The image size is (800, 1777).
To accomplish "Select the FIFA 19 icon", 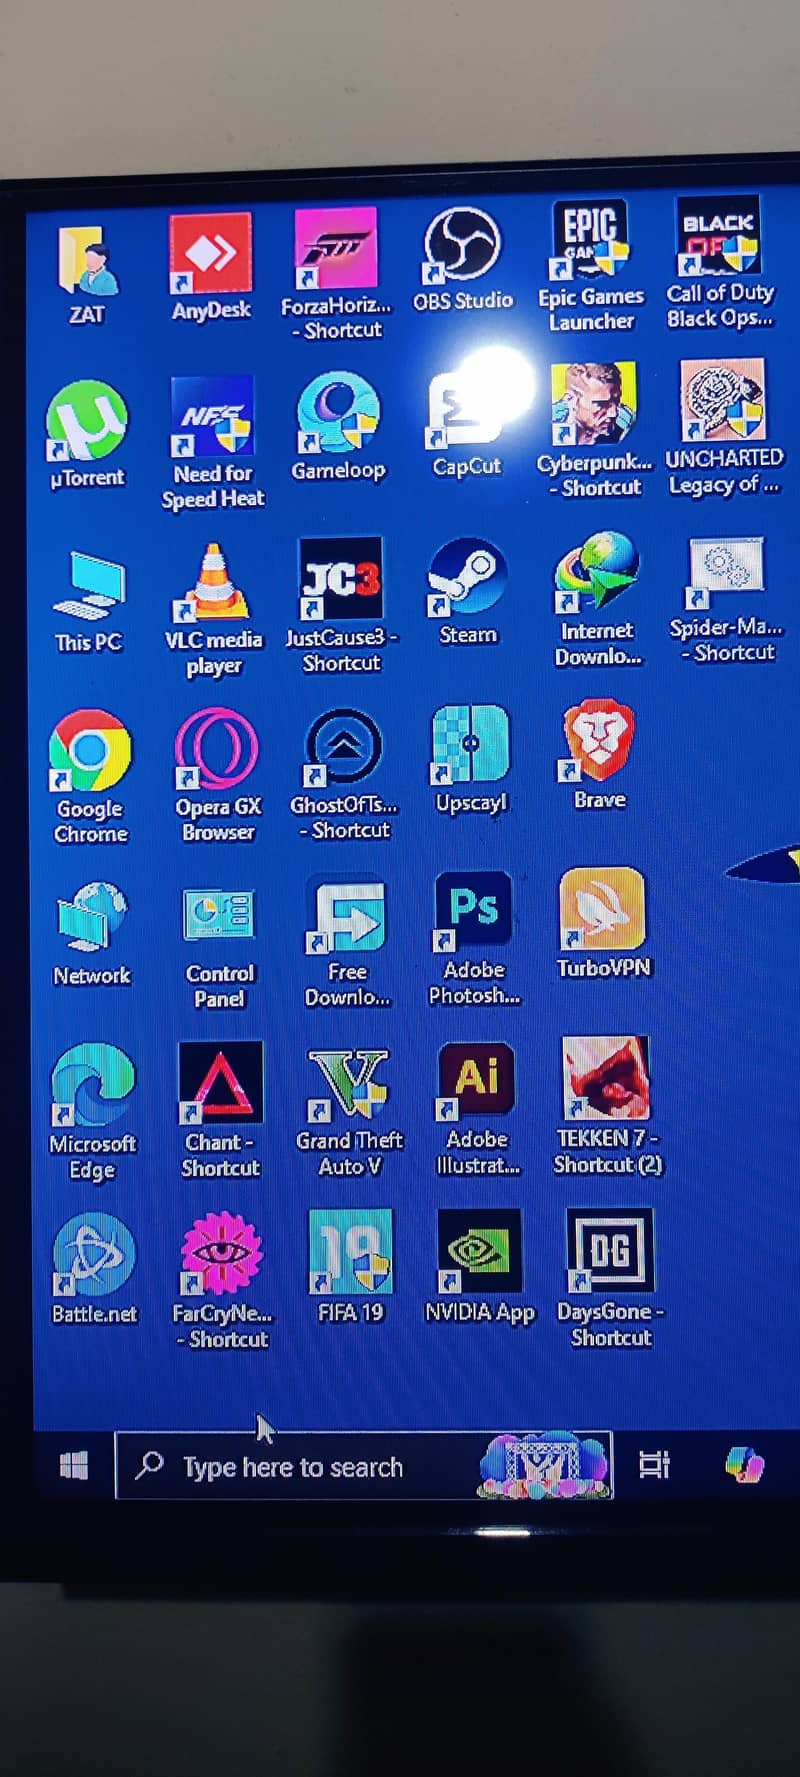I will (x=351, y=1251).
